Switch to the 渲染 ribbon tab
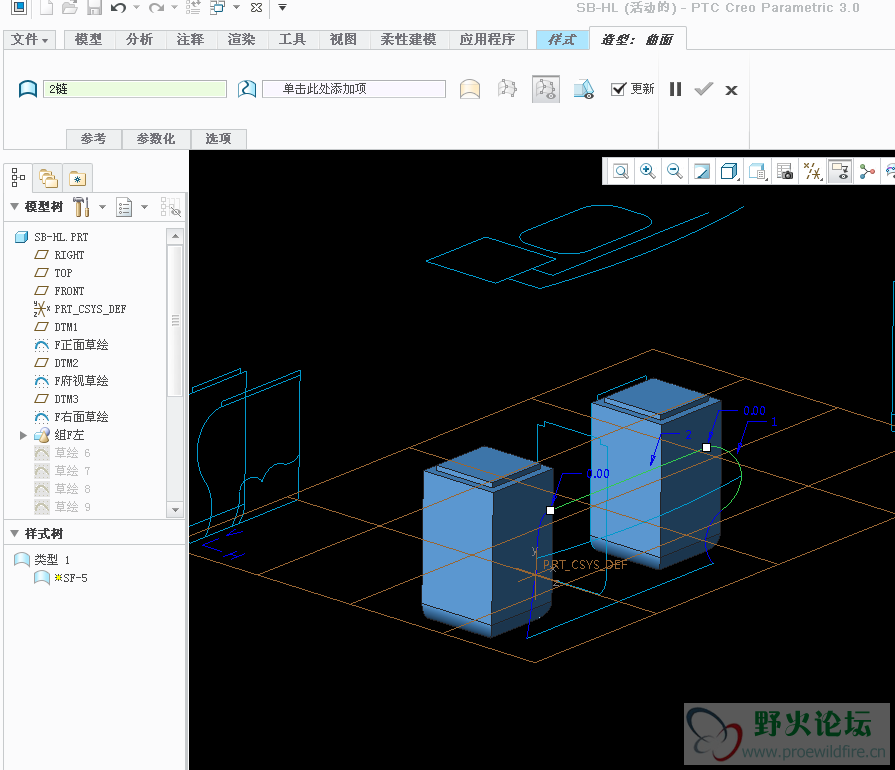 click(x=241, y=39)
